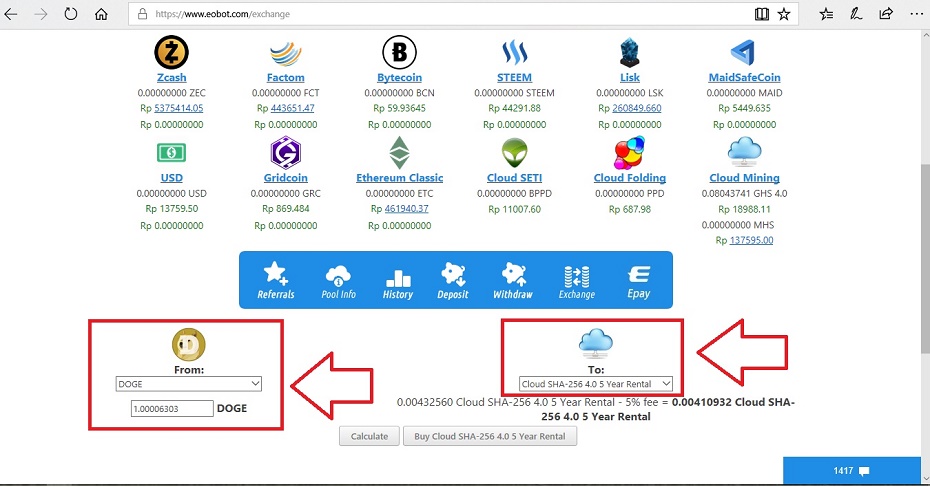Open Exchange in the blue toolbar
Viewport: 930px width, 487px height.
[577, 282]
